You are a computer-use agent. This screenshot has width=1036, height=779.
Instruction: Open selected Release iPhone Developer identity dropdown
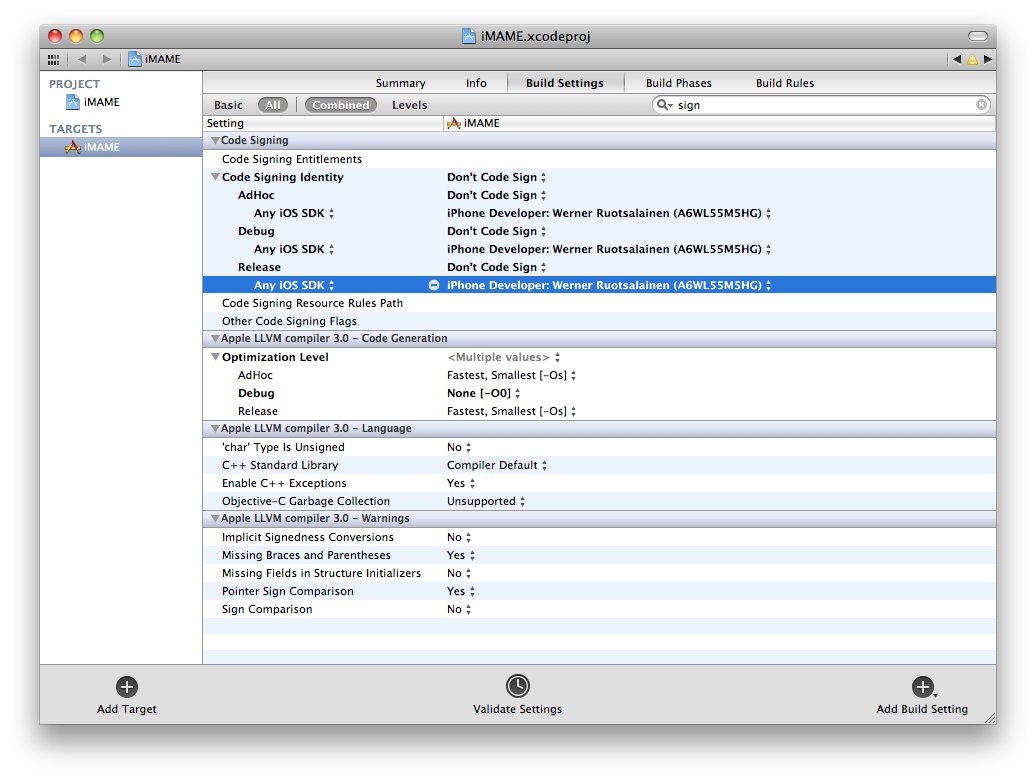click(609, 285)
